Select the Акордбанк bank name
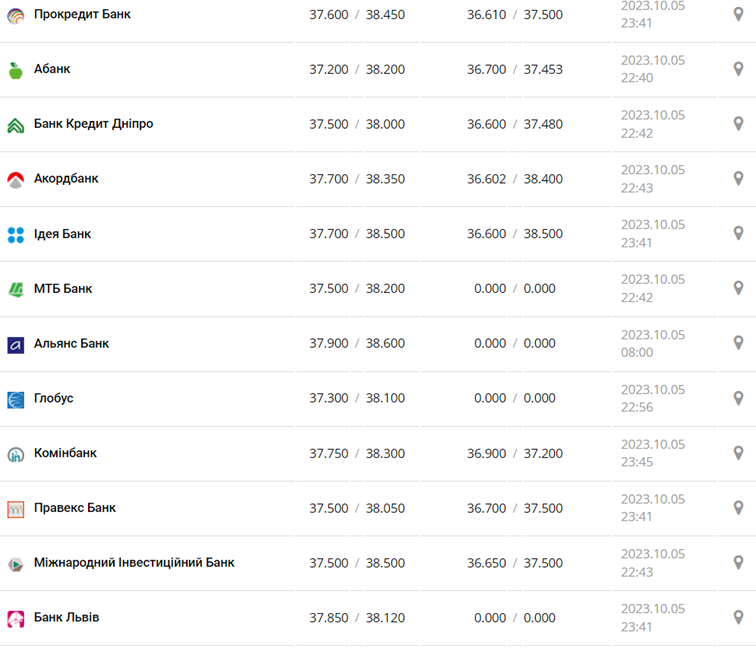The width and height of the screenshot is (756, 658). [66, 179]
